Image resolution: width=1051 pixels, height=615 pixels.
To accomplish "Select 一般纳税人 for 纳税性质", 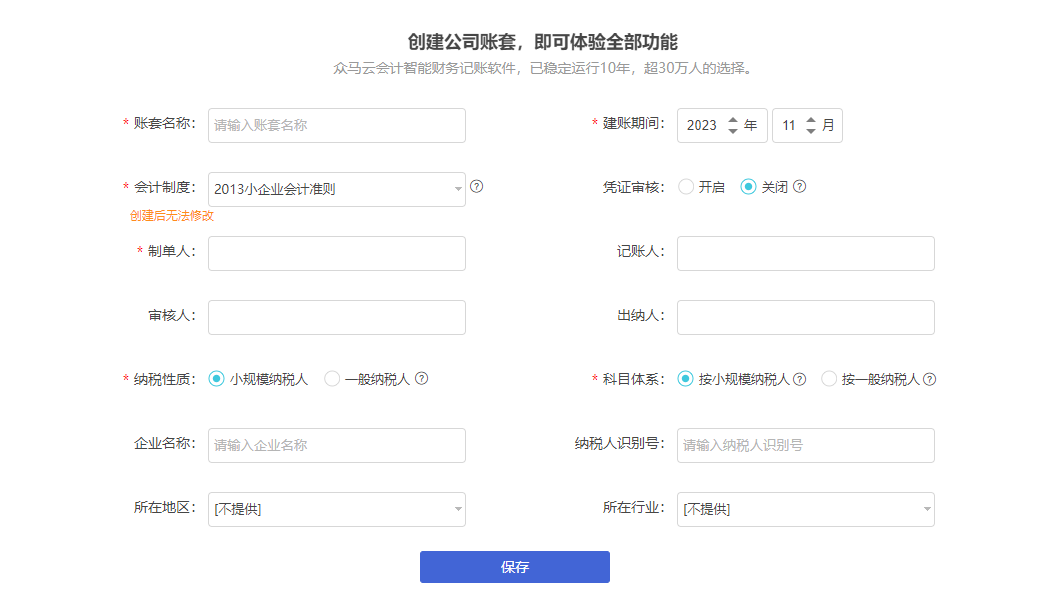I will click(332, 379).
